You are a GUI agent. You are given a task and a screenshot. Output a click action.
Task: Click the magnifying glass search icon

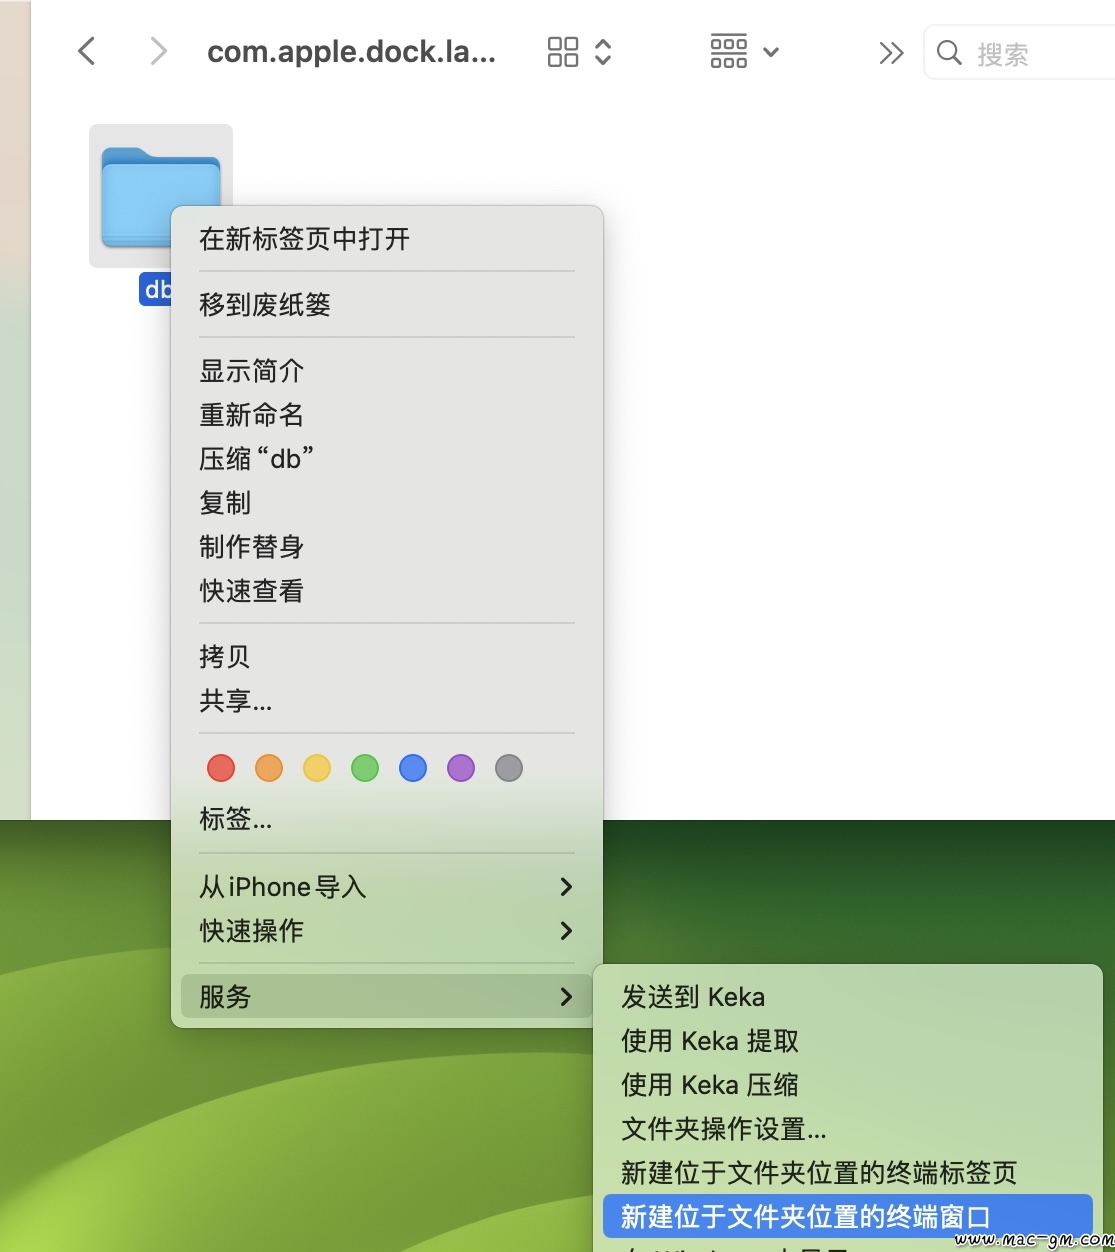point(949,52)
